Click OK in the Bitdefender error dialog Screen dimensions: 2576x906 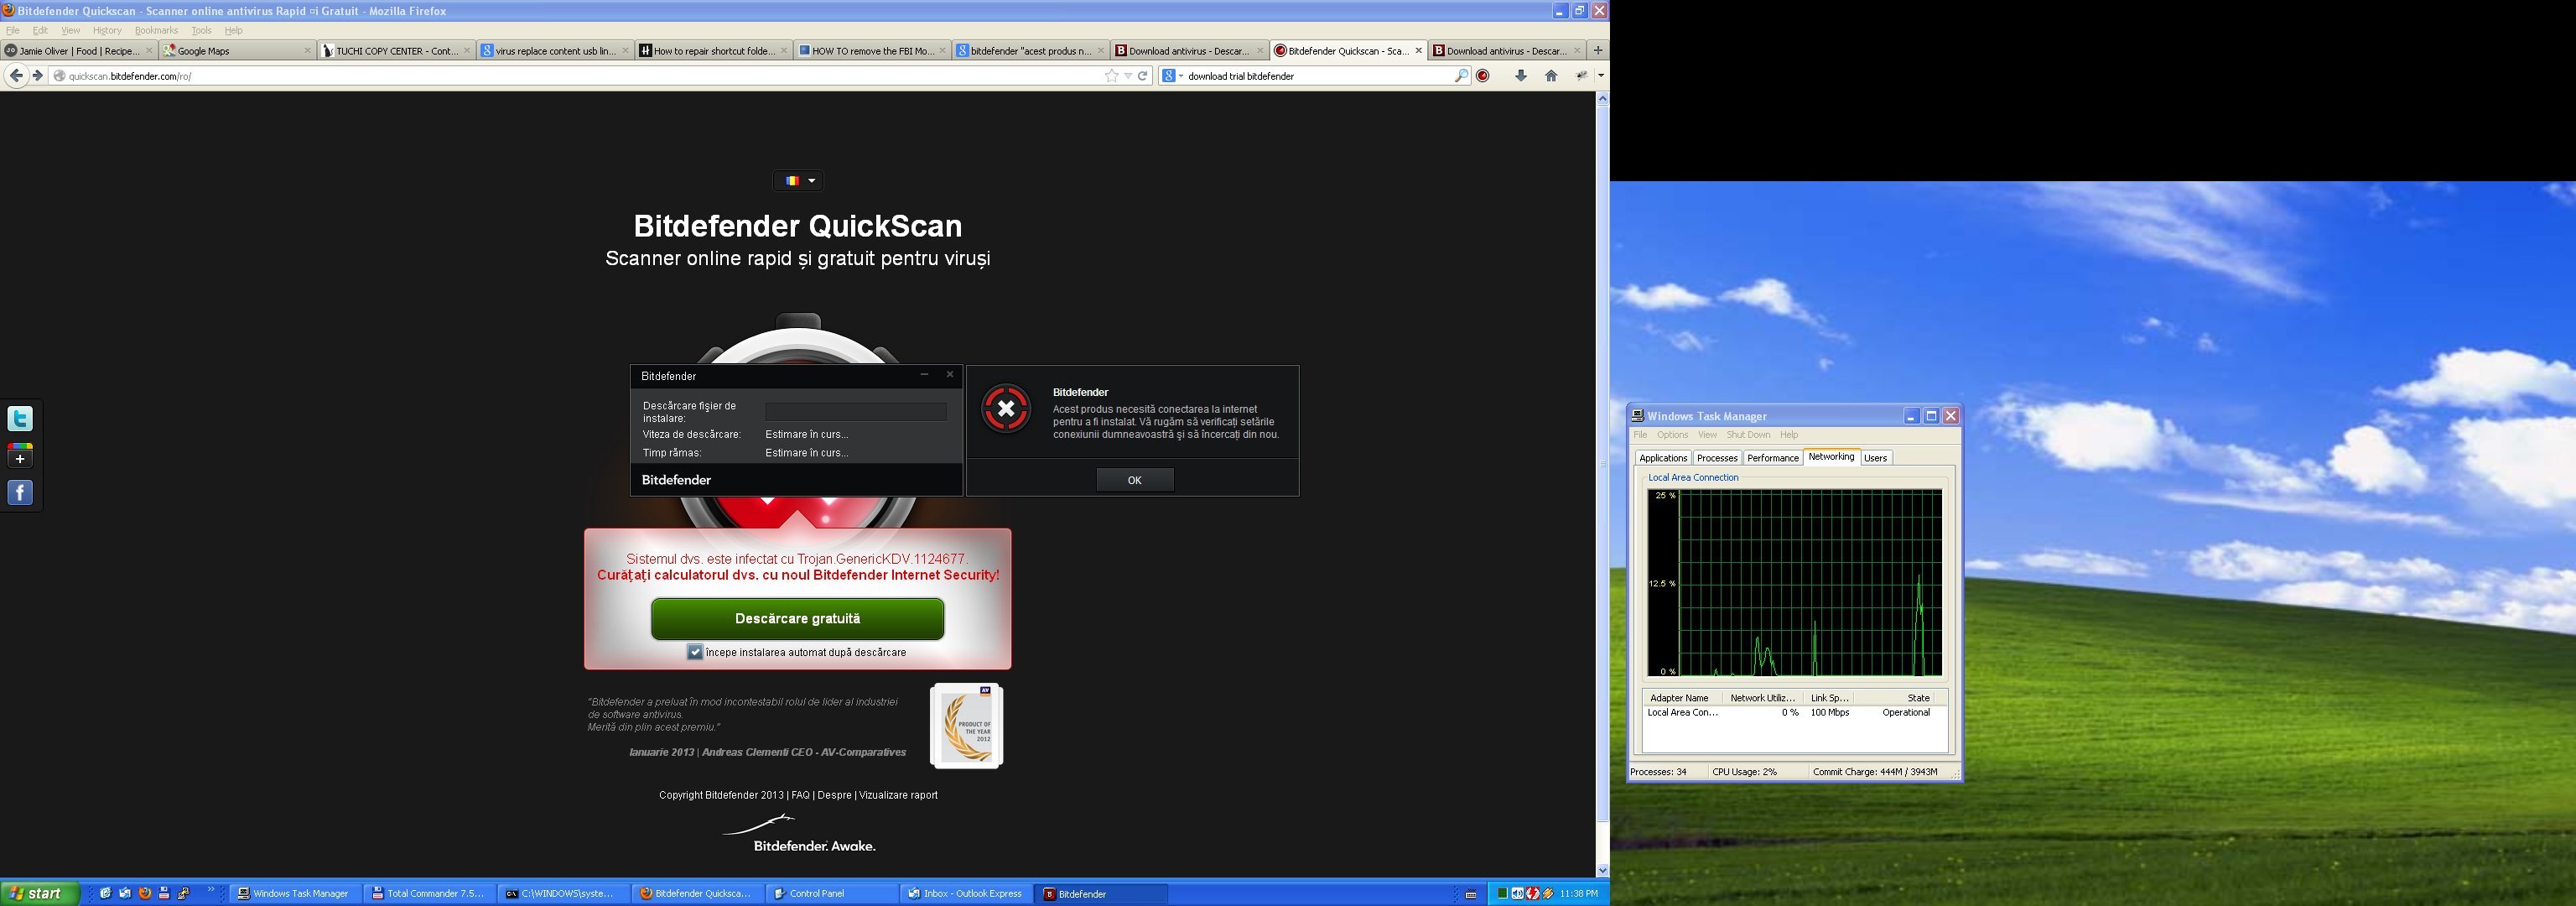[1134, 480]
